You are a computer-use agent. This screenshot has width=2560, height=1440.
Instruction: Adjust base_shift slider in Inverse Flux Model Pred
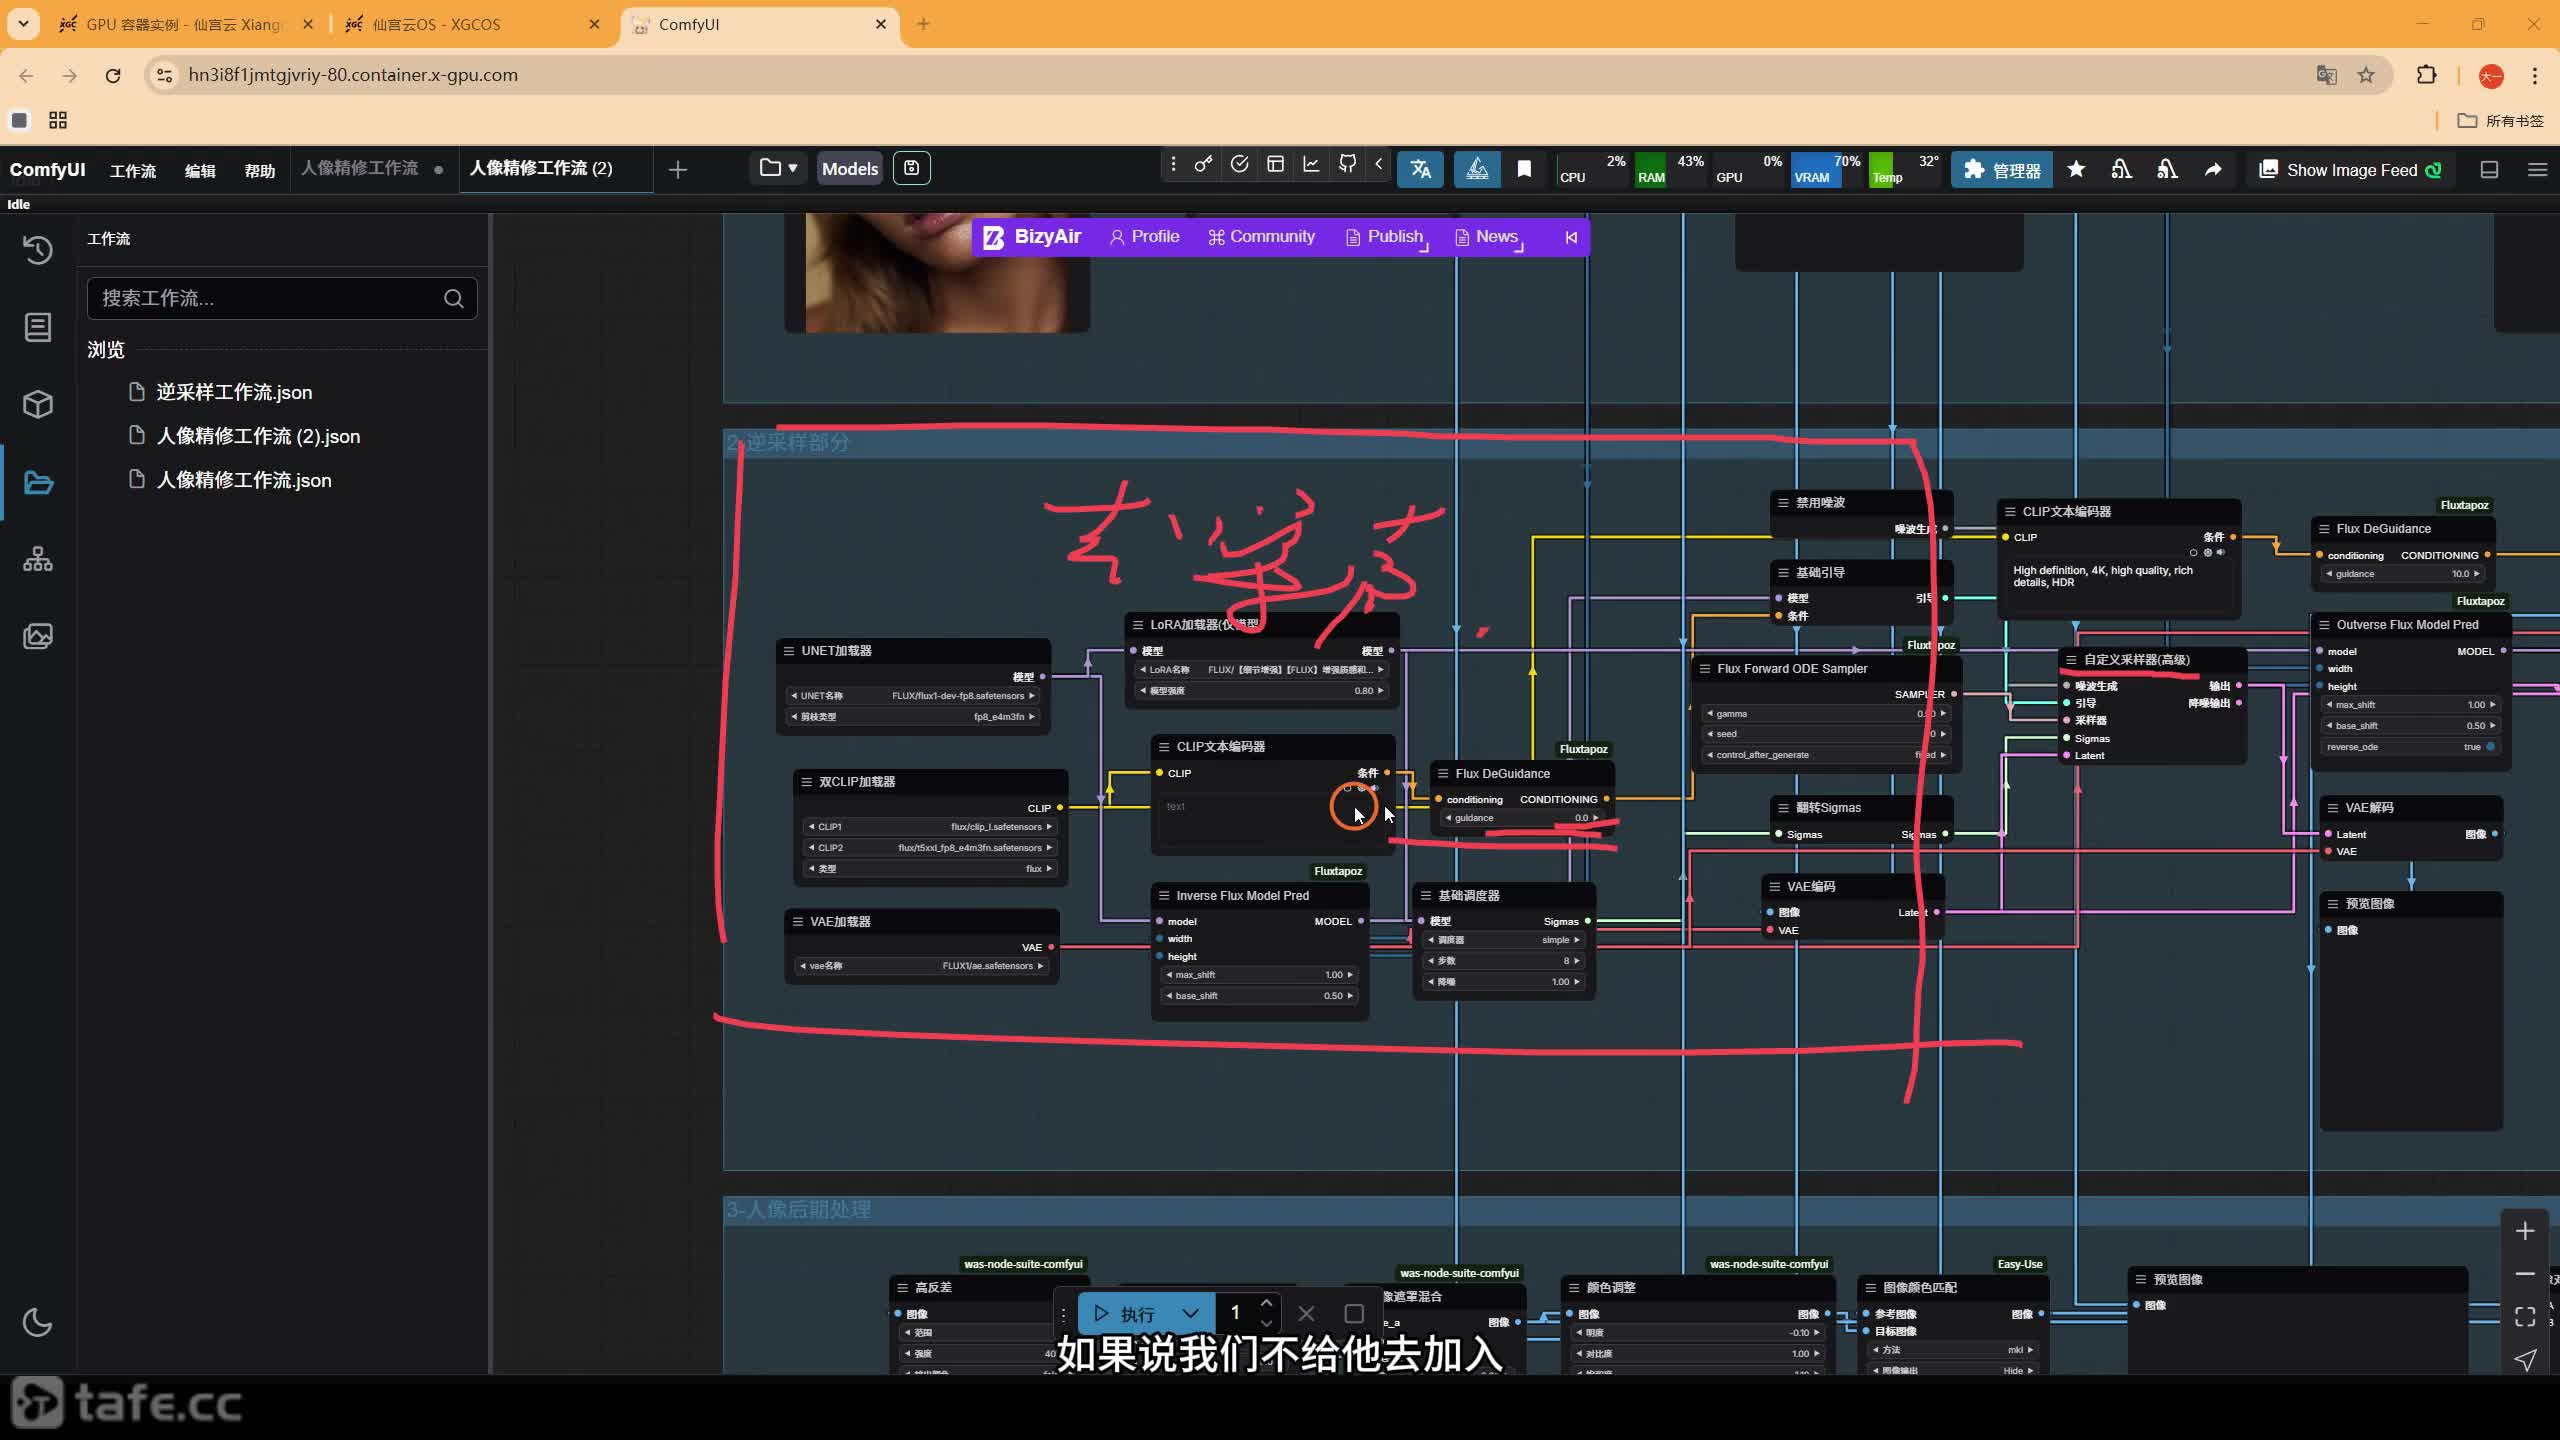pos(1260,996)
